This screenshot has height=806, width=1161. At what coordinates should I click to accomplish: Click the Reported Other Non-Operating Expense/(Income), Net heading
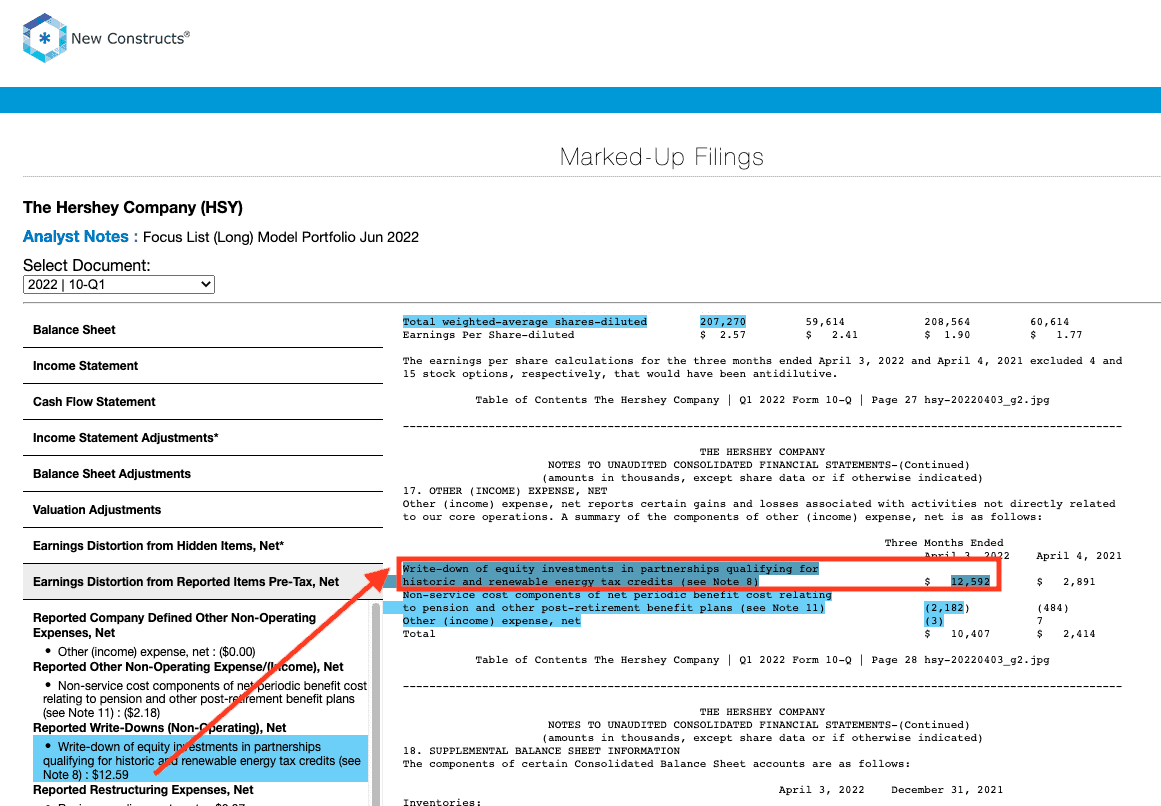coord(188,667)
